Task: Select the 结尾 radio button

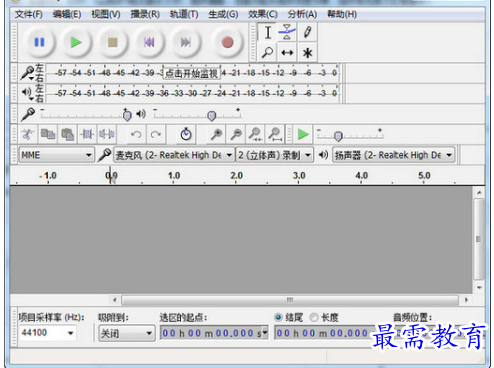Action: (x=278, y=317)
